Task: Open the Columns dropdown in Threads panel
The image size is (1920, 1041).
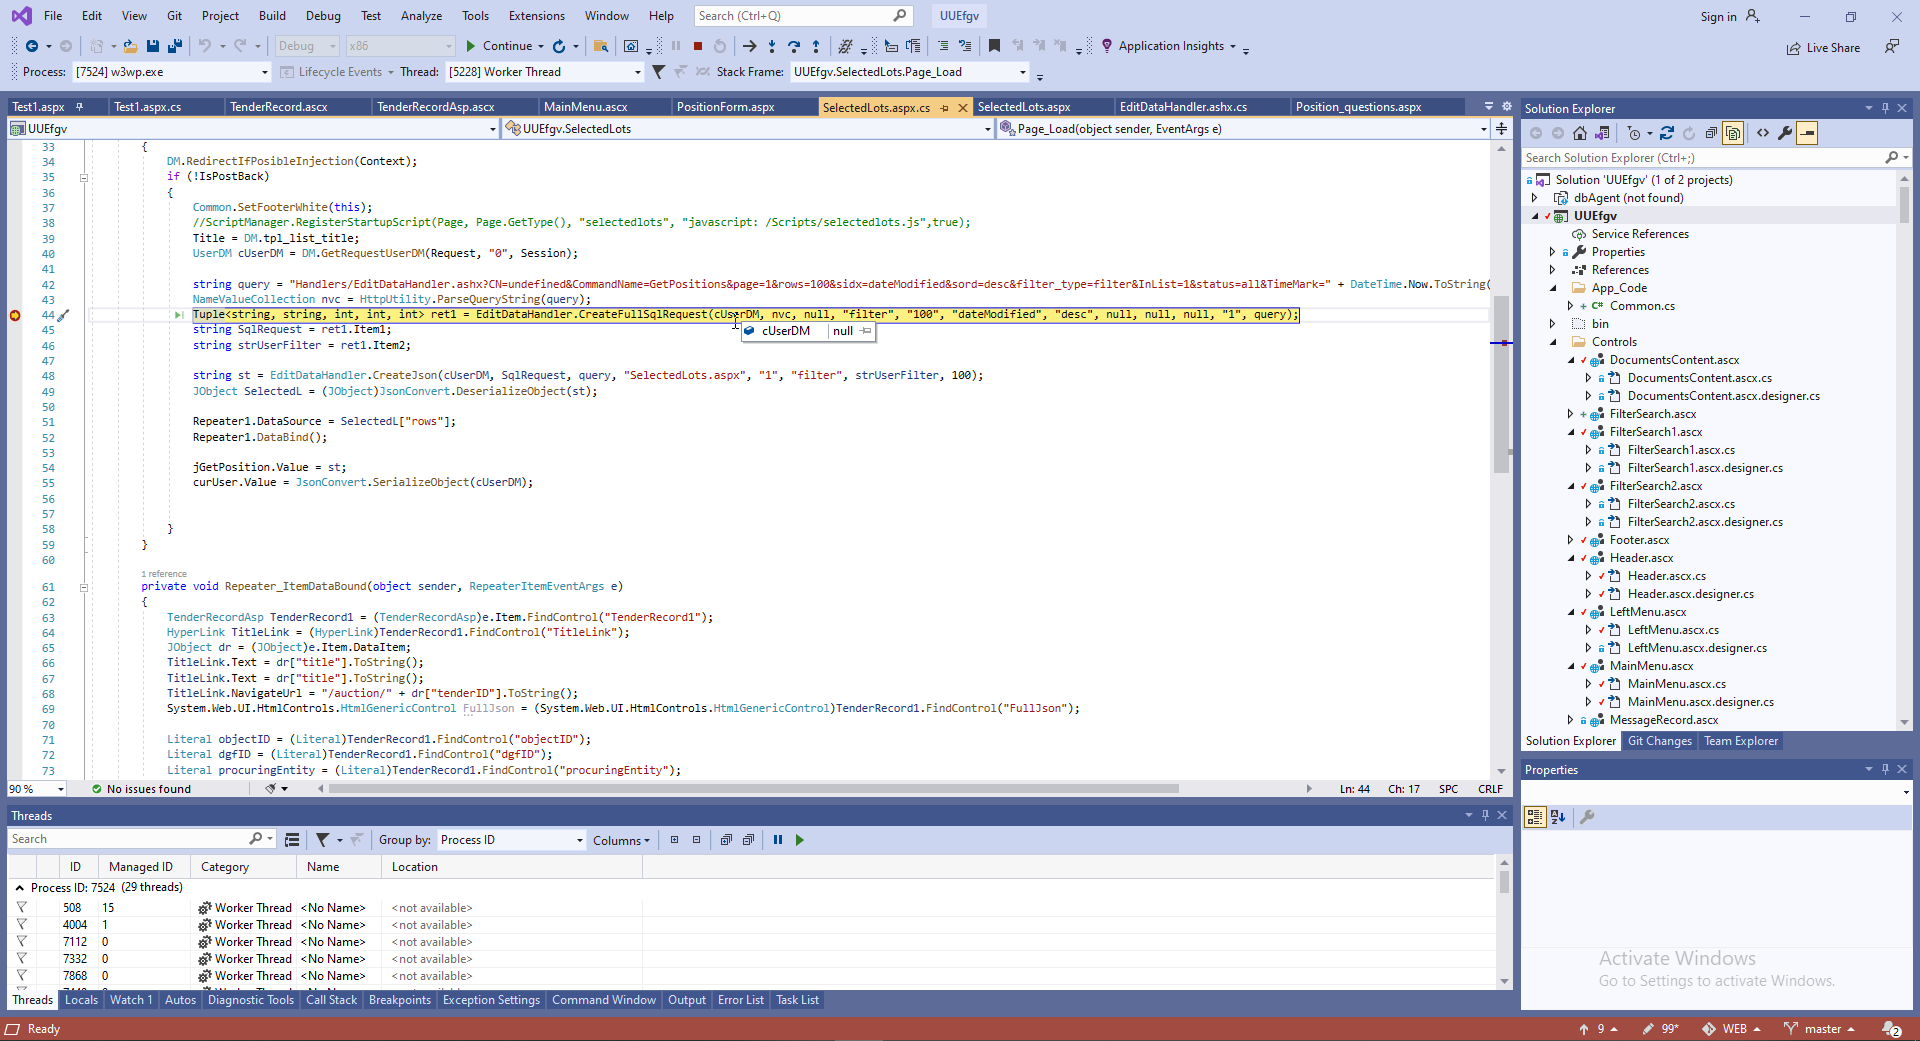Action: (x=621, y=840)
